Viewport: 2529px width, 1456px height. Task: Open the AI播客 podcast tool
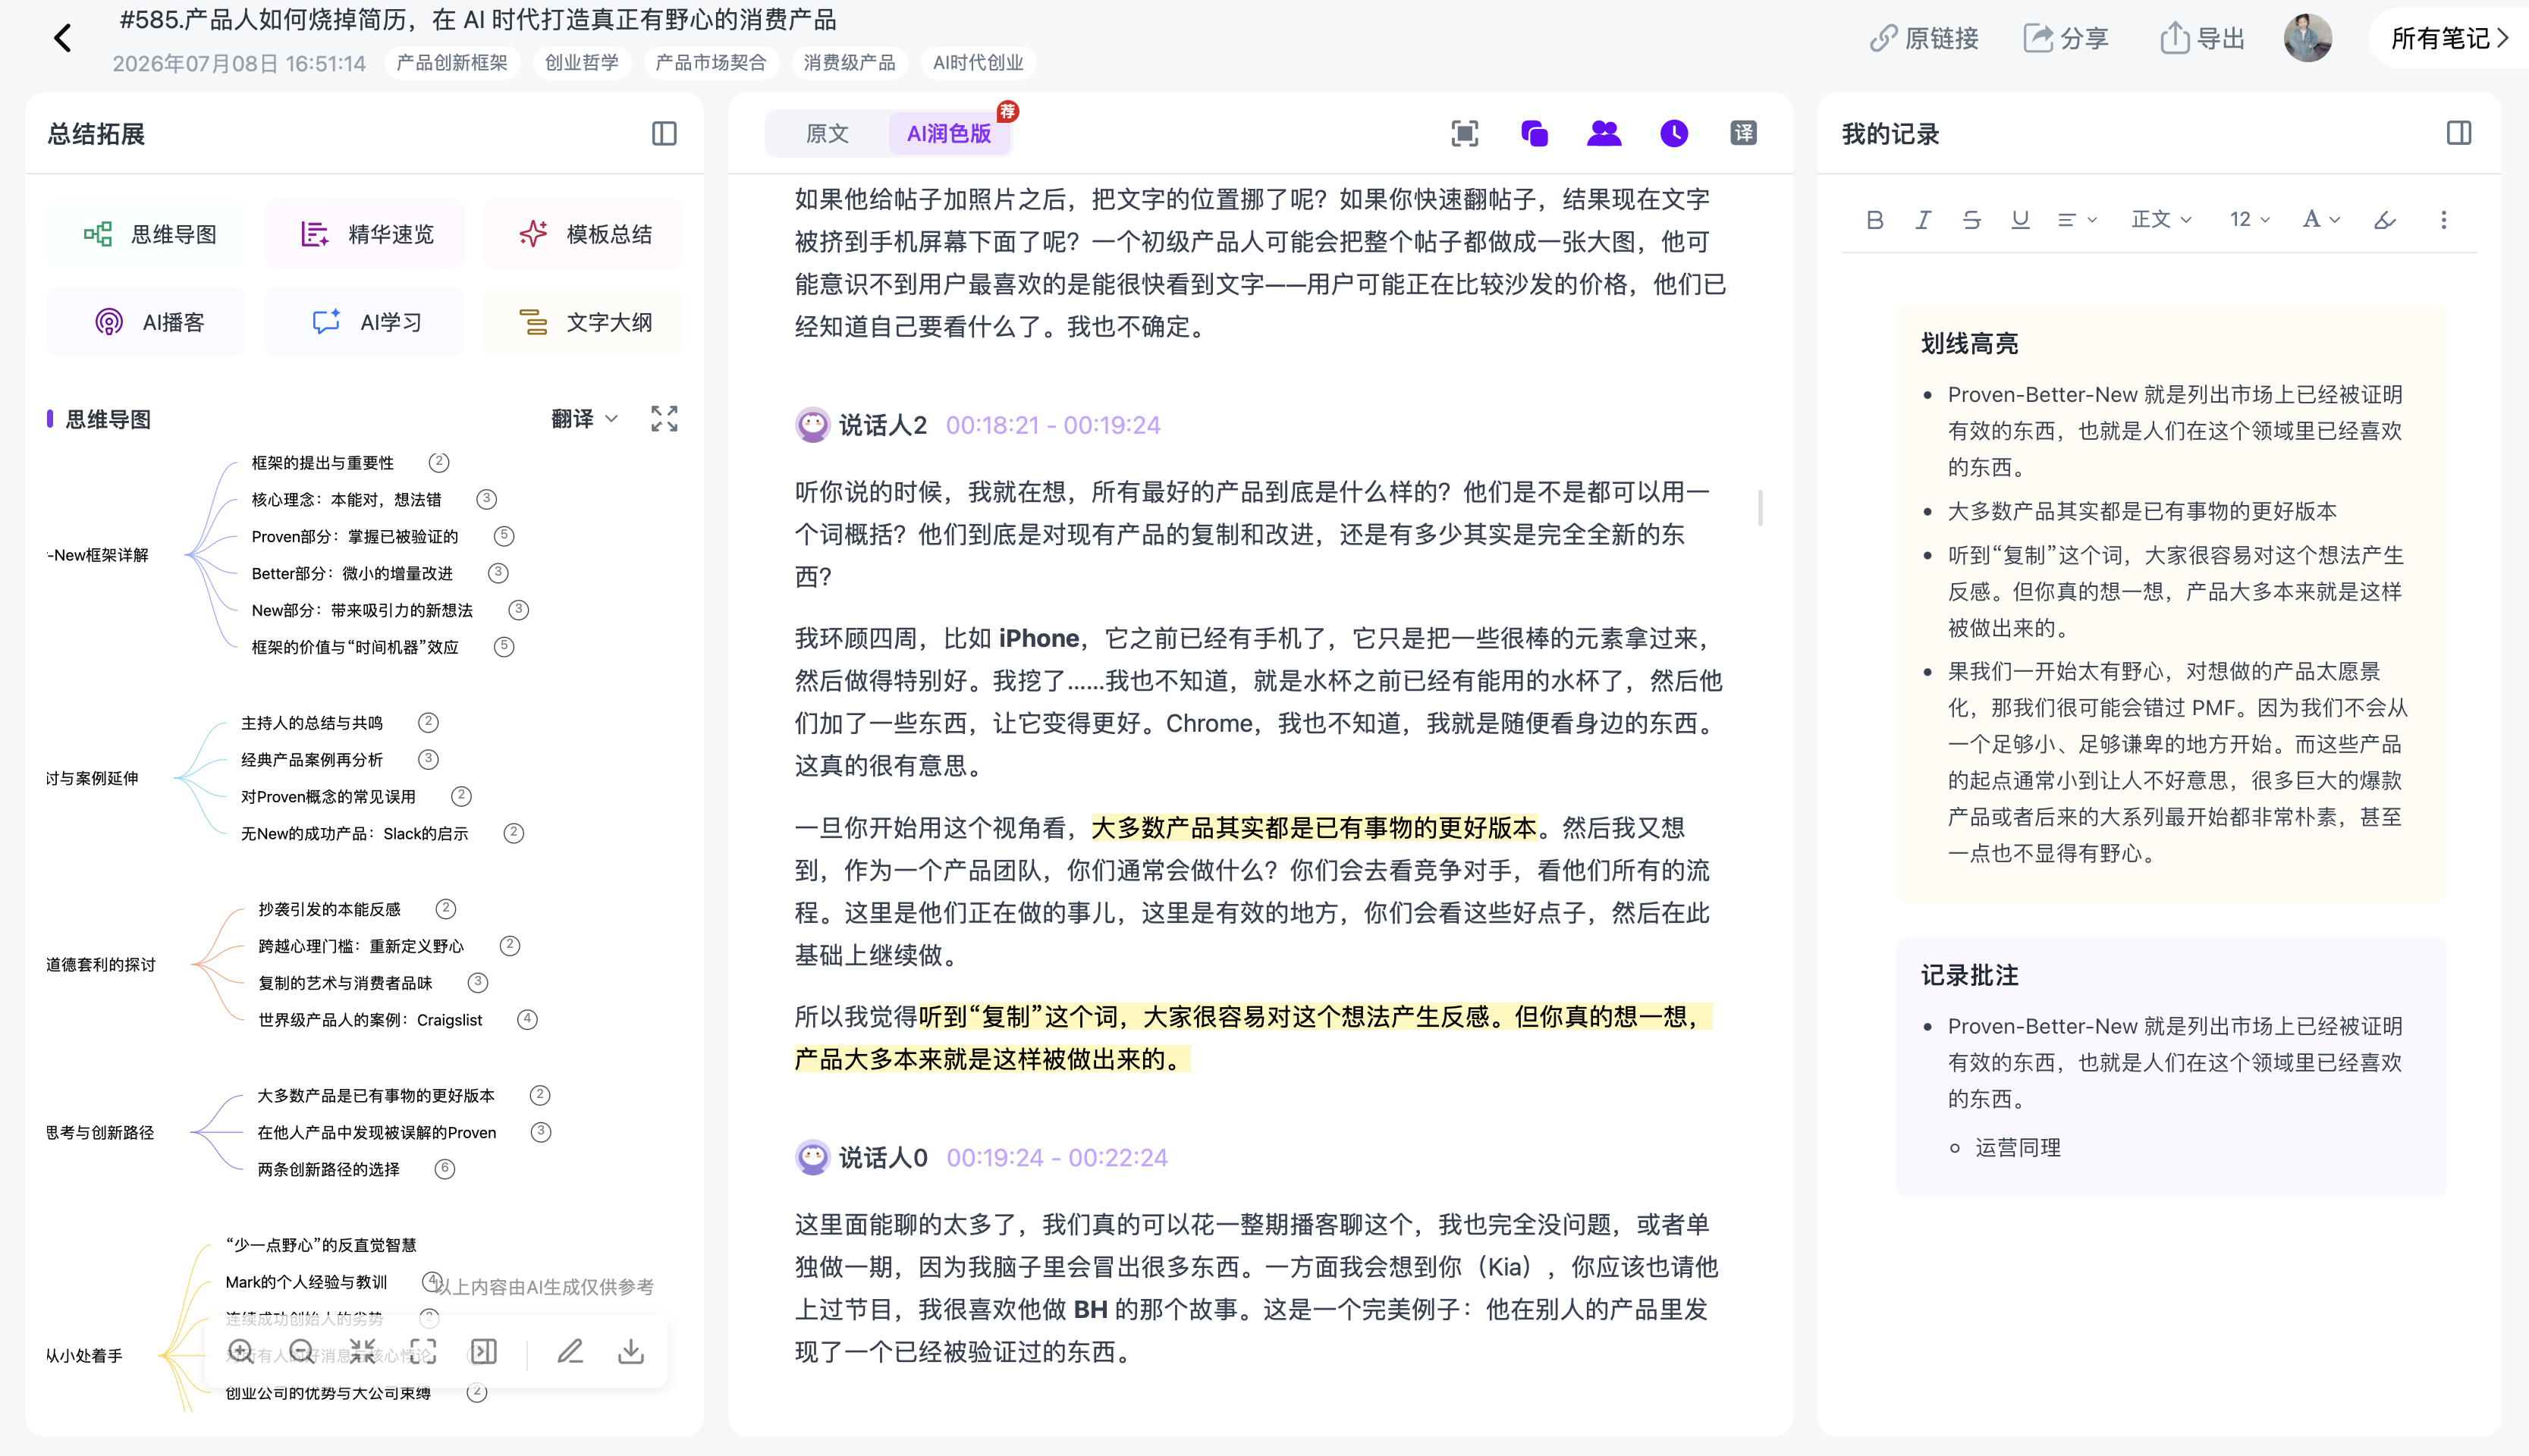(147, 322)
